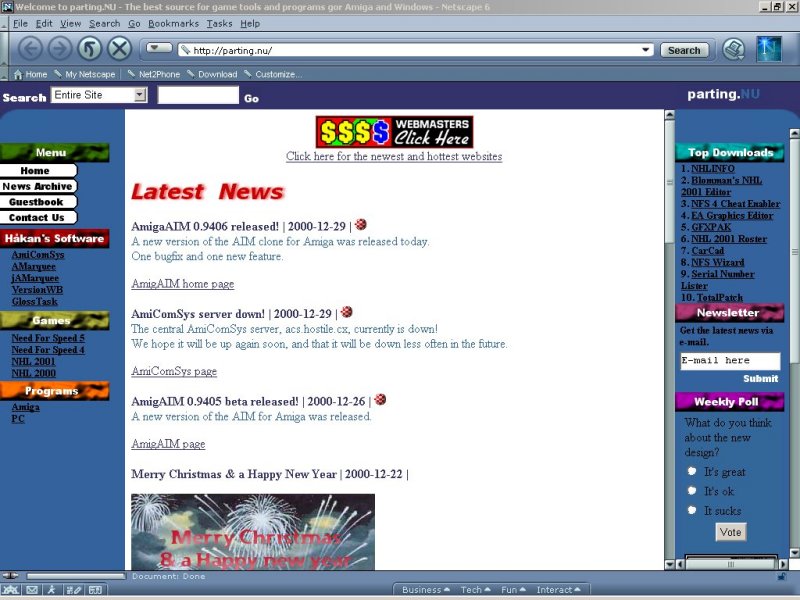Click the Search button next to URL bar

click(684, 50)
